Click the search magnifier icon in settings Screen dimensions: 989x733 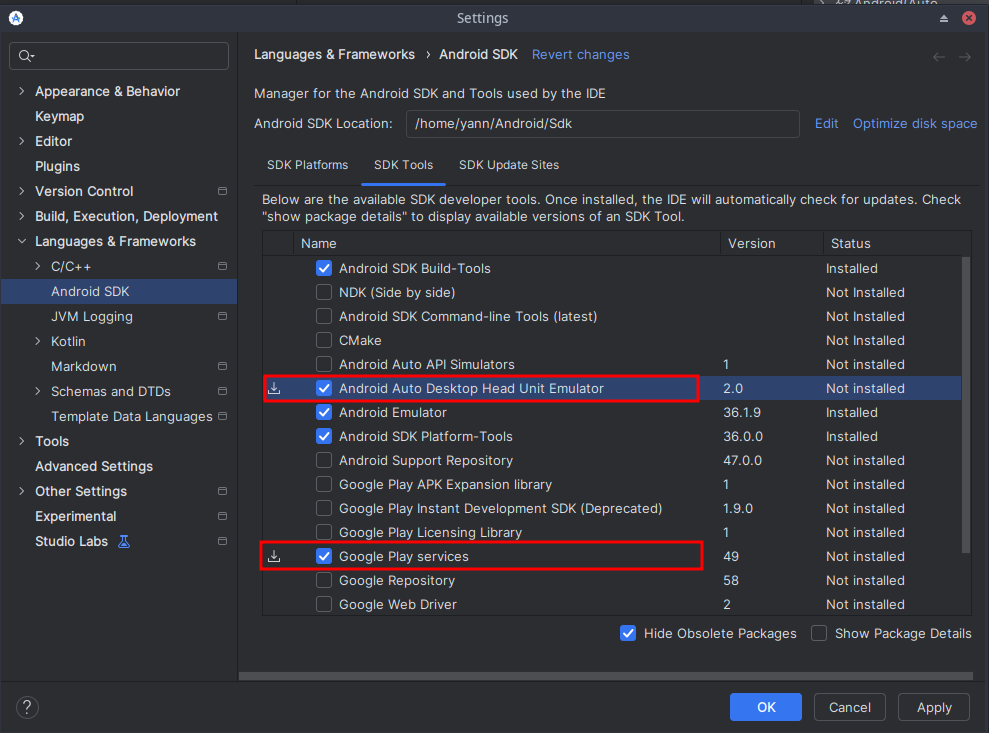click(x=26, y=56)
